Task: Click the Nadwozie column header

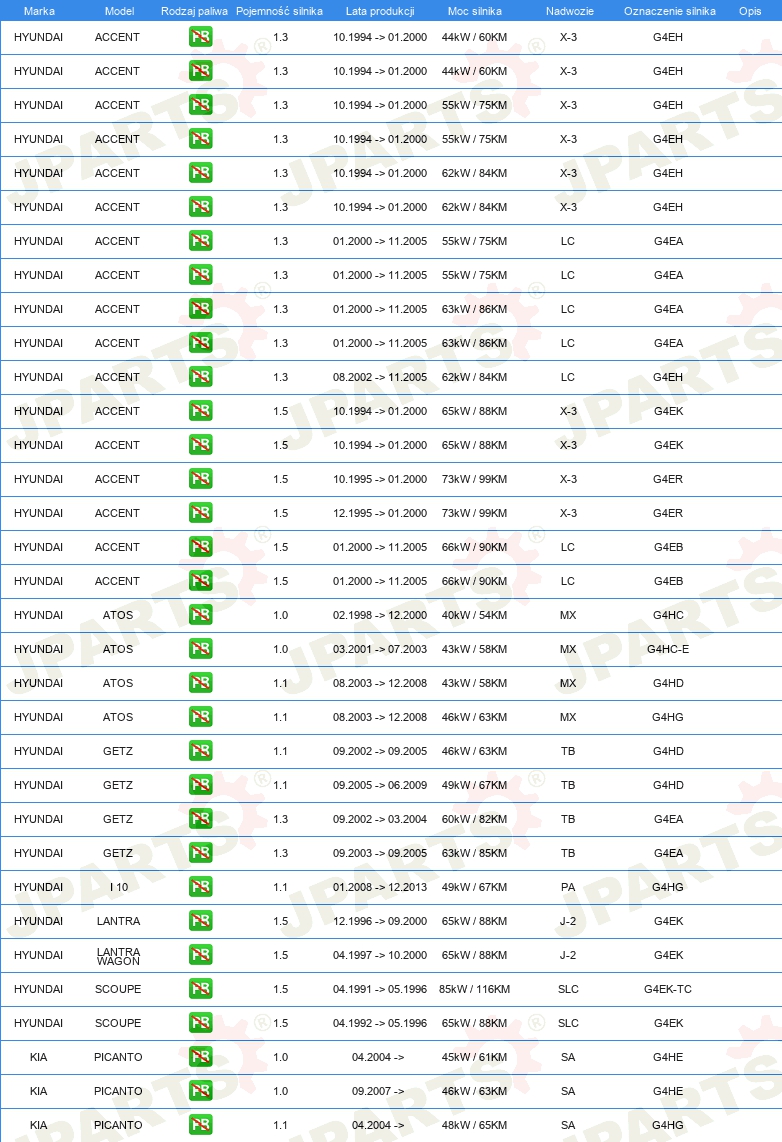Action: (569, 11)
